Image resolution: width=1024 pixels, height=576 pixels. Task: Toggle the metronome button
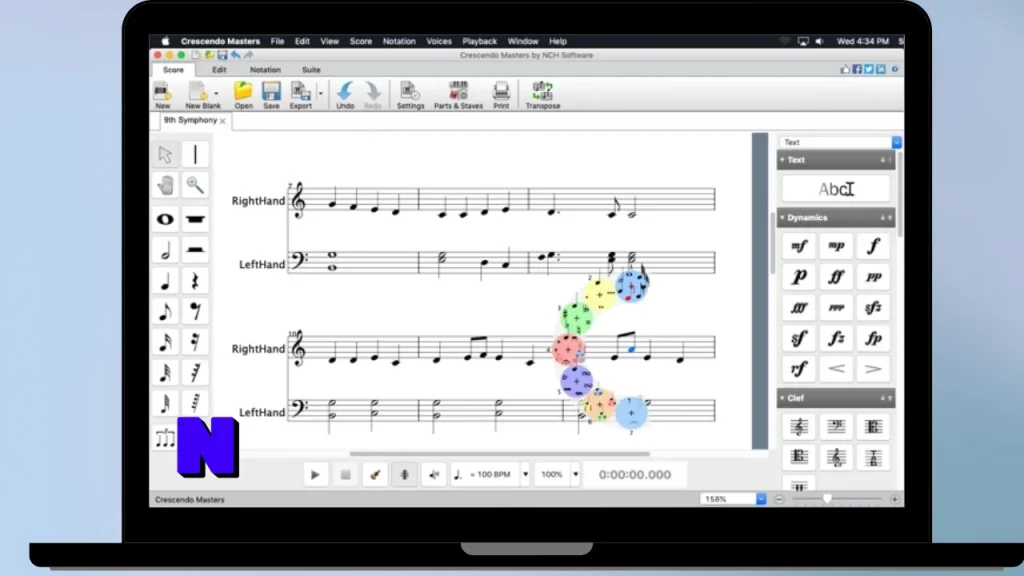tap(405, 475)
